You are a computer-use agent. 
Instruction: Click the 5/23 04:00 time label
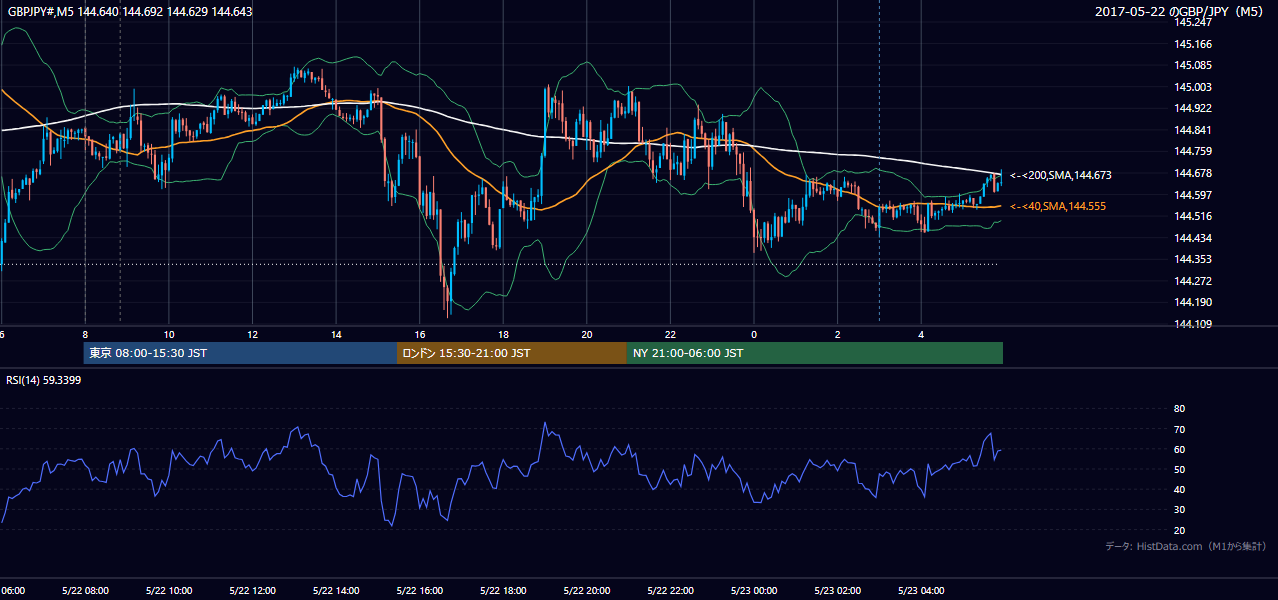pyautogui.click(x=922, y=590)
